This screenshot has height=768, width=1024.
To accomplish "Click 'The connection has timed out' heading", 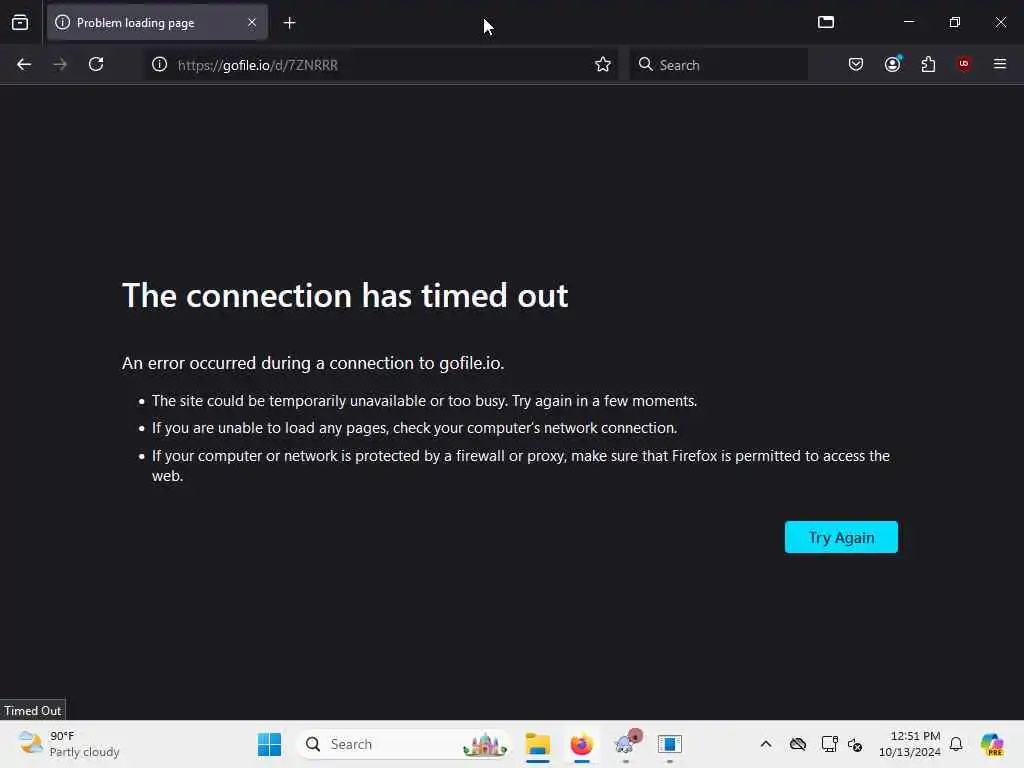I will tap(345, 296).
